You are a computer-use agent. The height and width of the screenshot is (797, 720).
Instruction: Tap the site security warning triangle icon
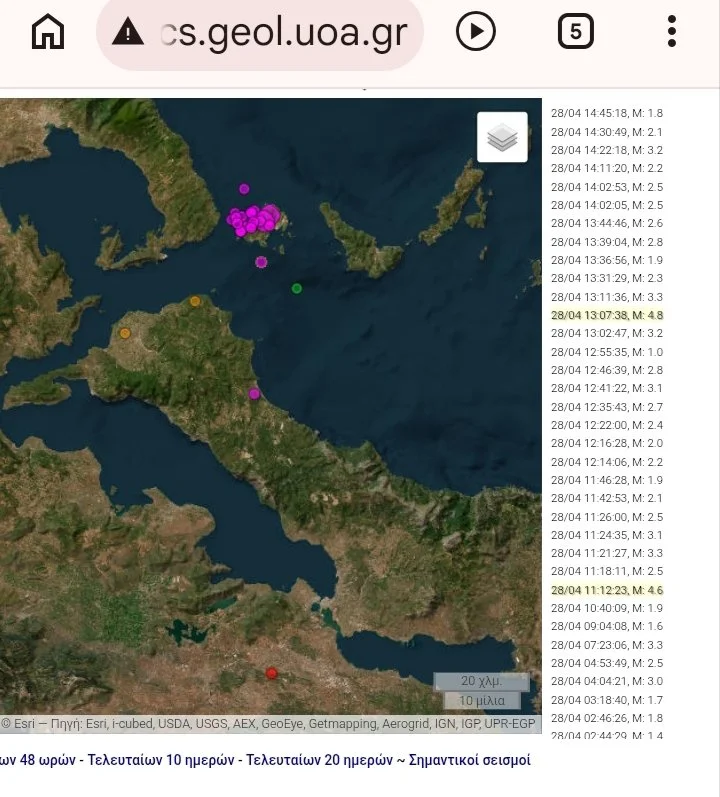pos(128,32)
